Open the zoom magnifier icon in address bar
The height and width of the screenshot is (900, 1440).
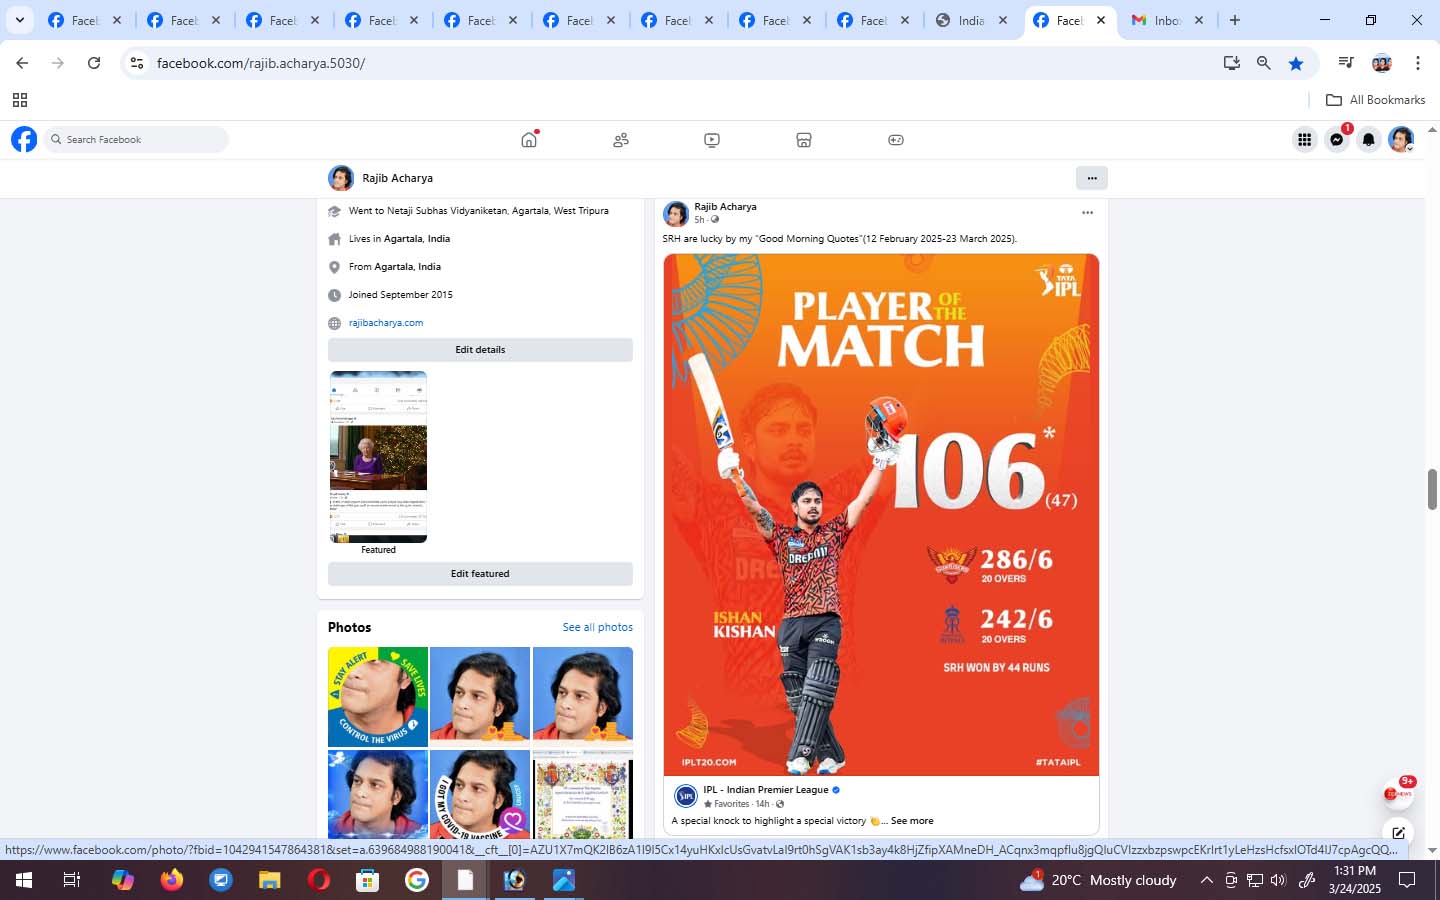point(1264,63)
